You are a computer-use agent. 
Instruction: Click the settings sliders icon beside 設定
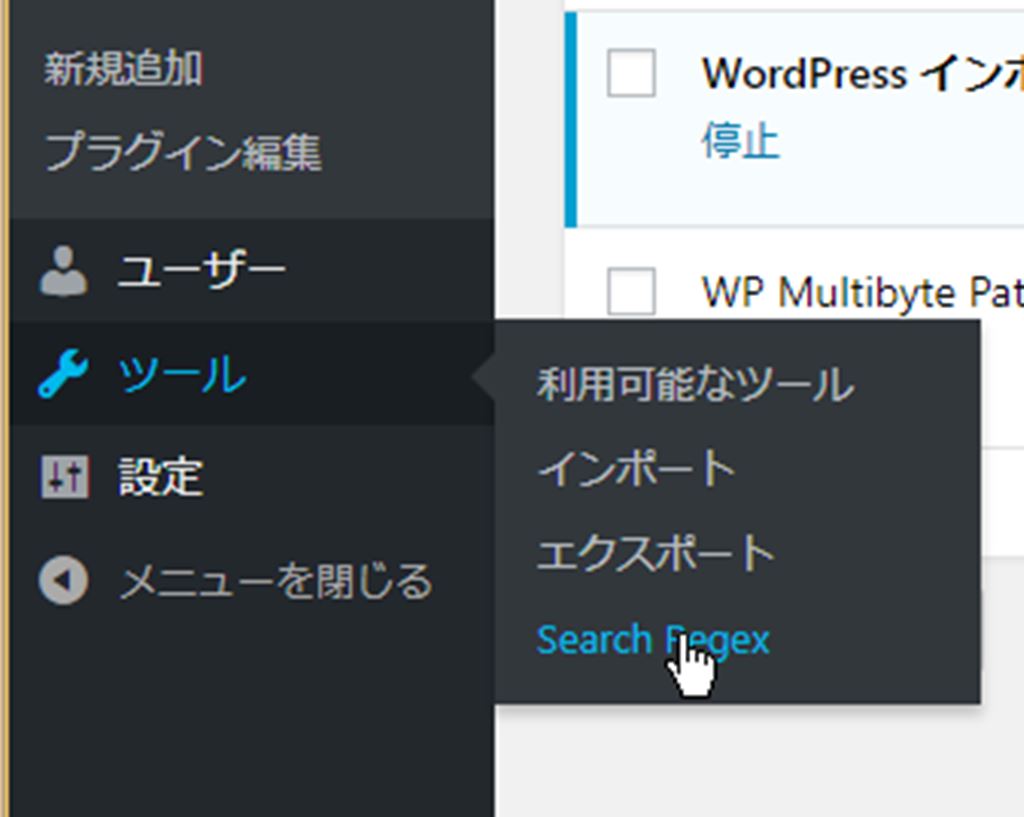tap(64, 477)
